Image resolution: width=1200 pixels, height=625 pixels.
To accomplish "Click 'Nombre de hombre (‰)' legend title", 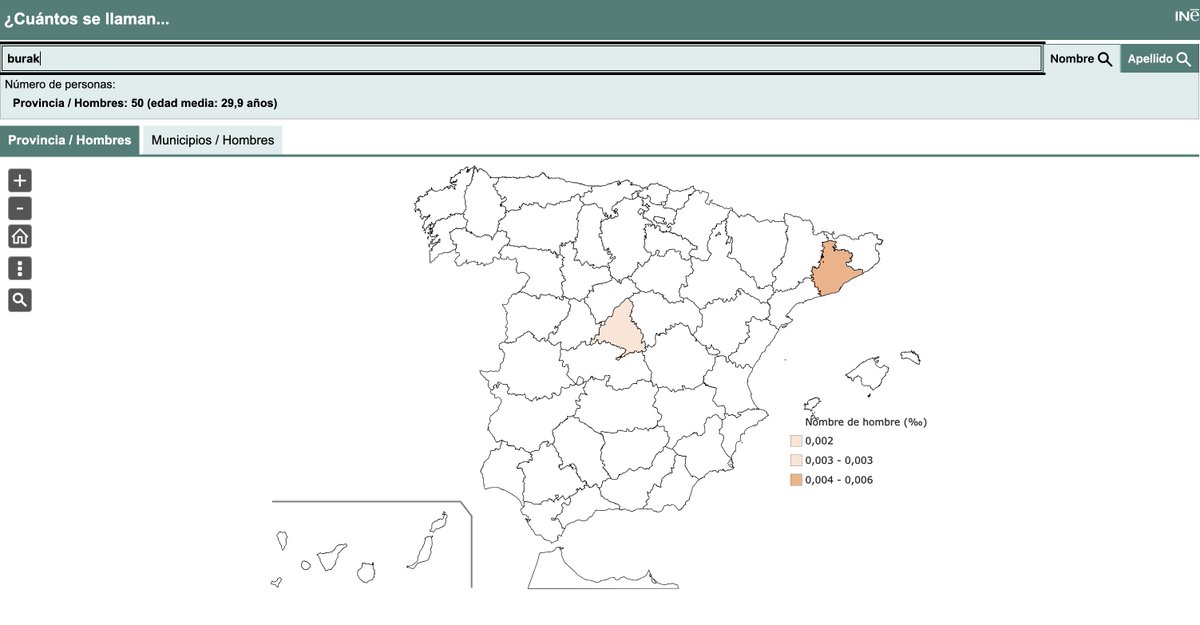I will click(866, 422).
